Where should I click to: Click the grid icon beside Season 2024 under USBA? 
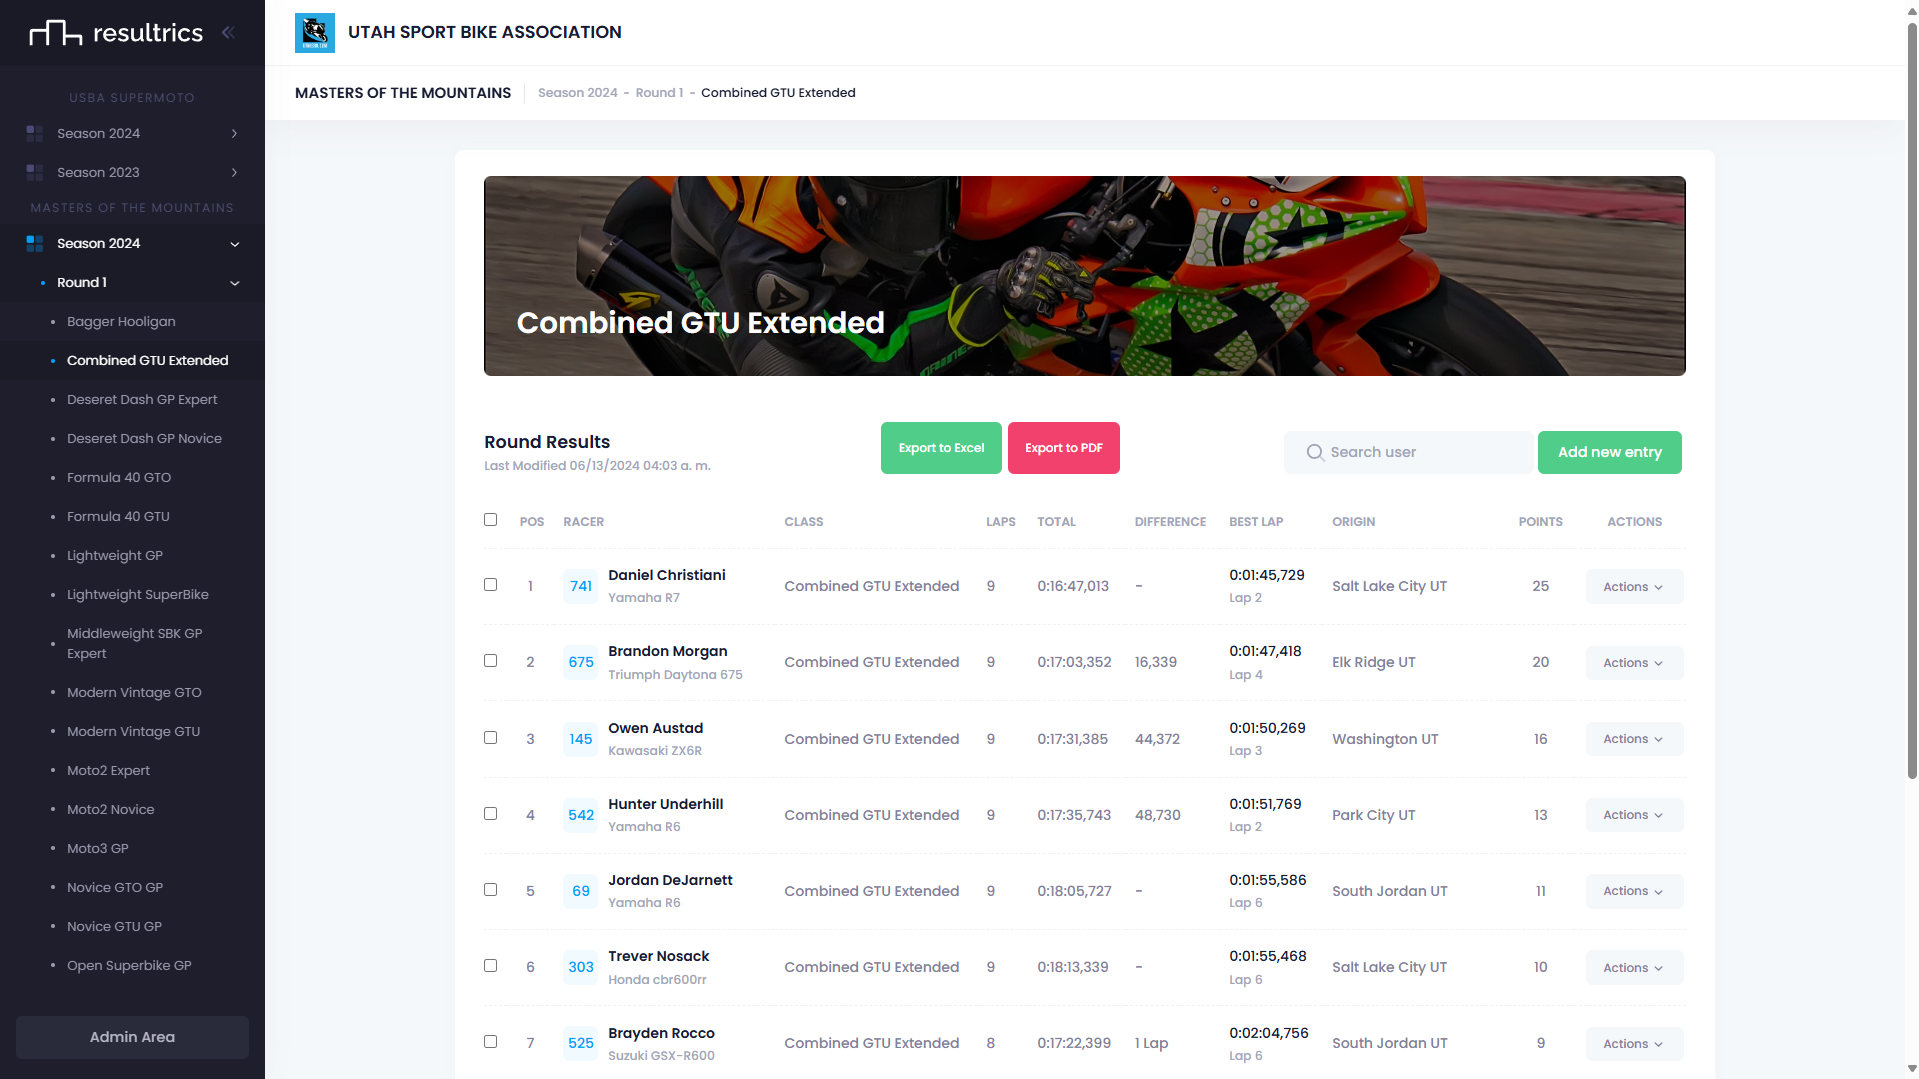(34, 133)
